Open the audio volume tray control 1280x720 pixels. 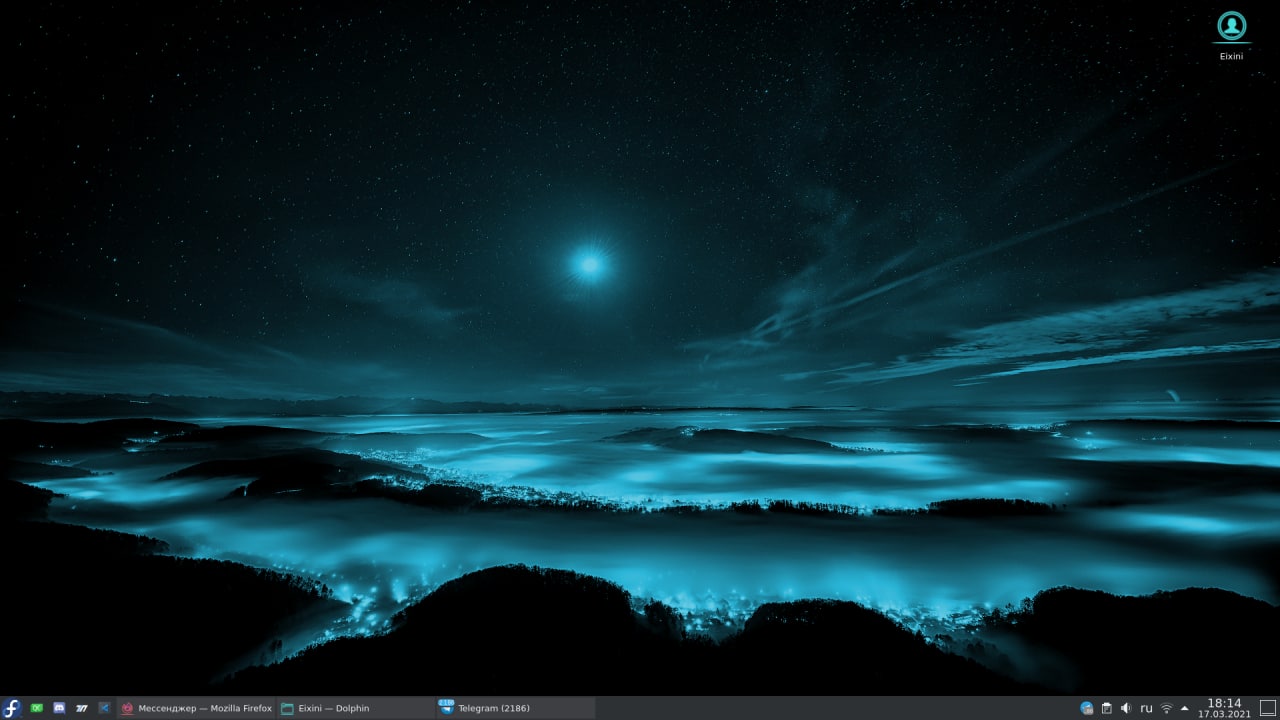[x=1126, y=708]
